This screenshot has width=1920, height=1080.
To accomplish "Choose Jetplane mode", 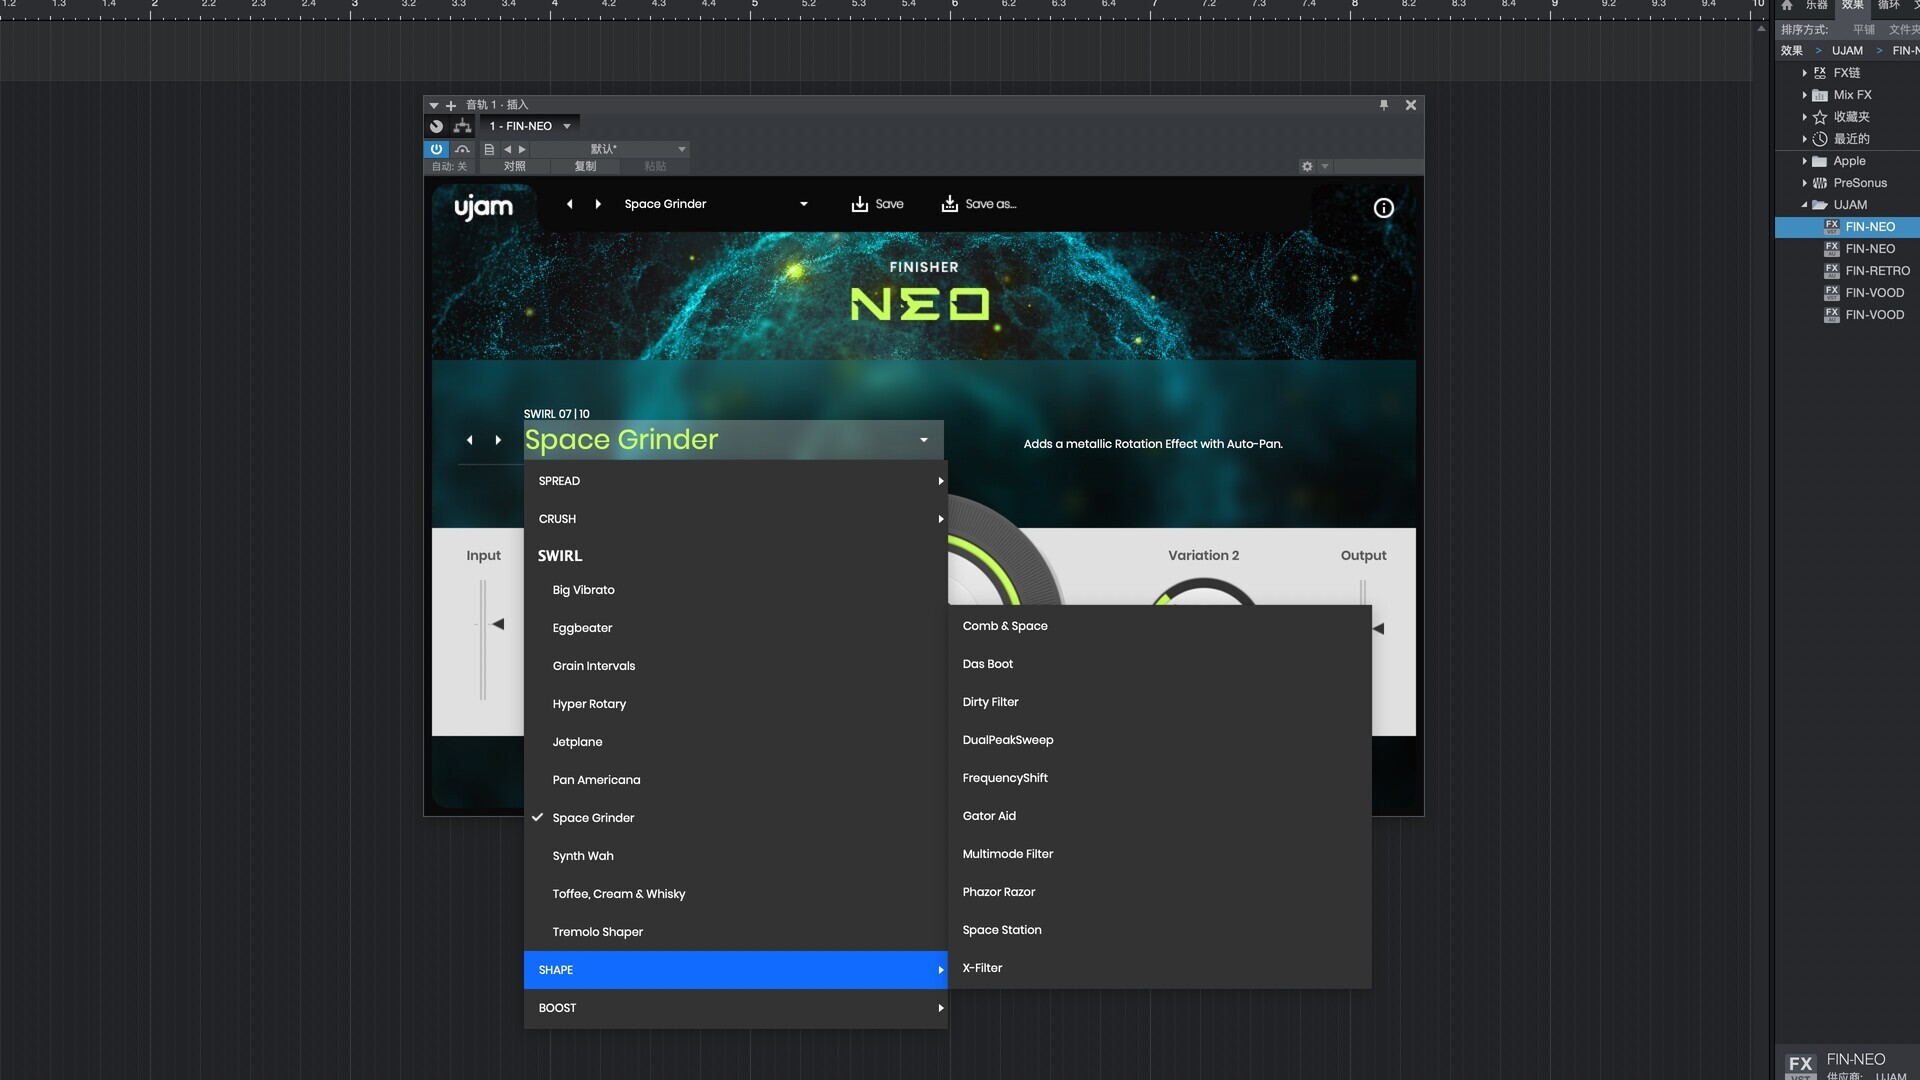I will tap(735, 742).
